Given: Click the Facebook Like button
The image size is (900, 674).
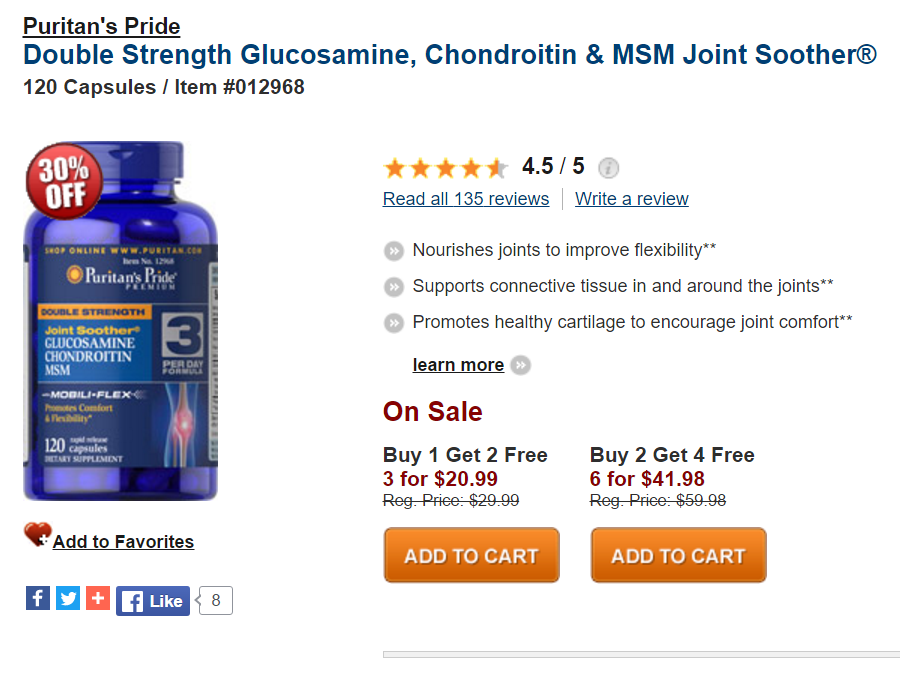Looking at the screenshot, I should click(153, 601).
